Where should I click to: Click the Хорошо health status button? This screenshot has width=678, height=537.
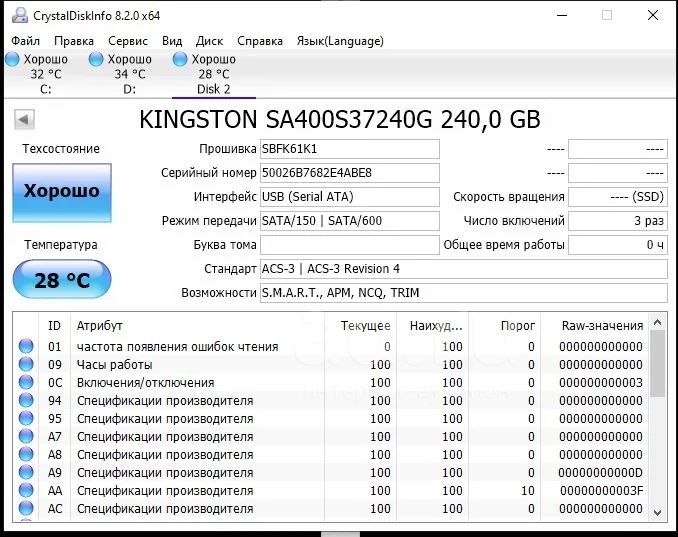click(62, 193)
